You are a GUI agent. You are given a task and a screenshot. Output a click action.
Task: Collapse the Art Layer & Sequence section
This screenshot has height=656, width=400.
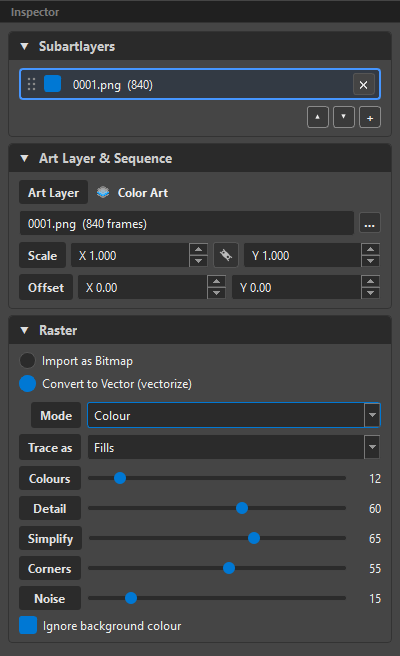point(24,159)
